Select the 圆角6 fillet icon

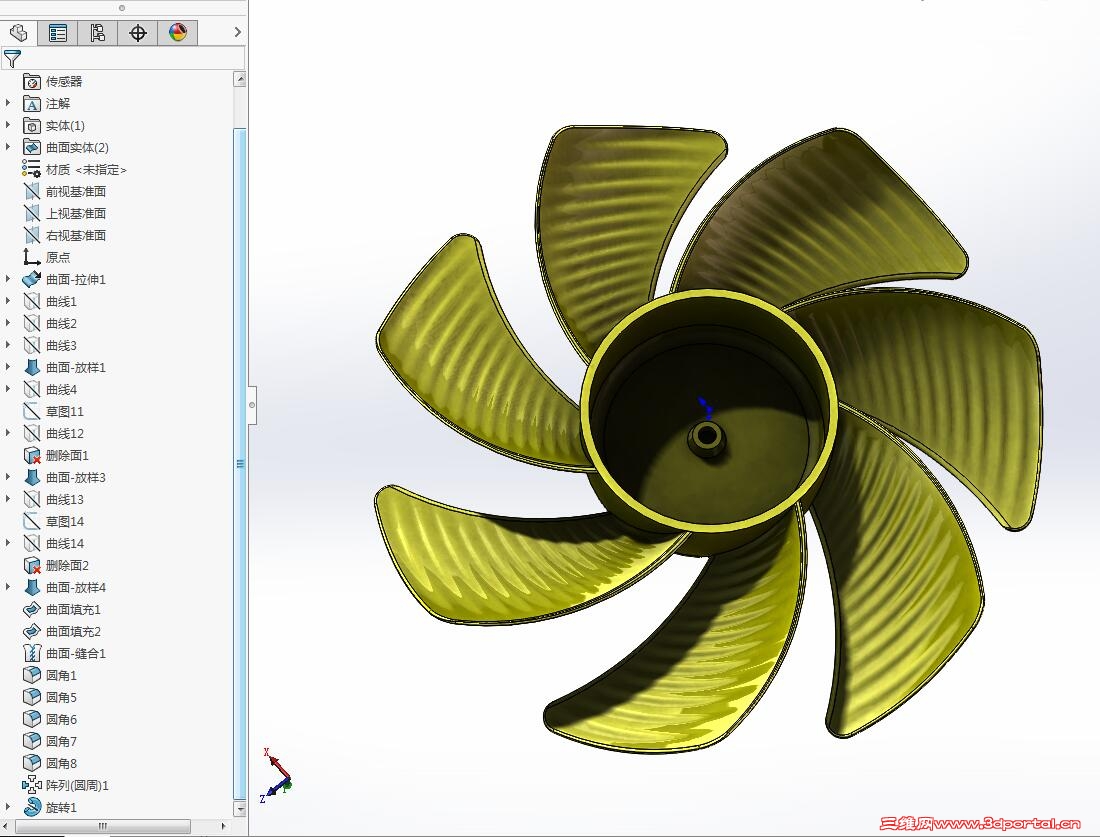point(32,719)
